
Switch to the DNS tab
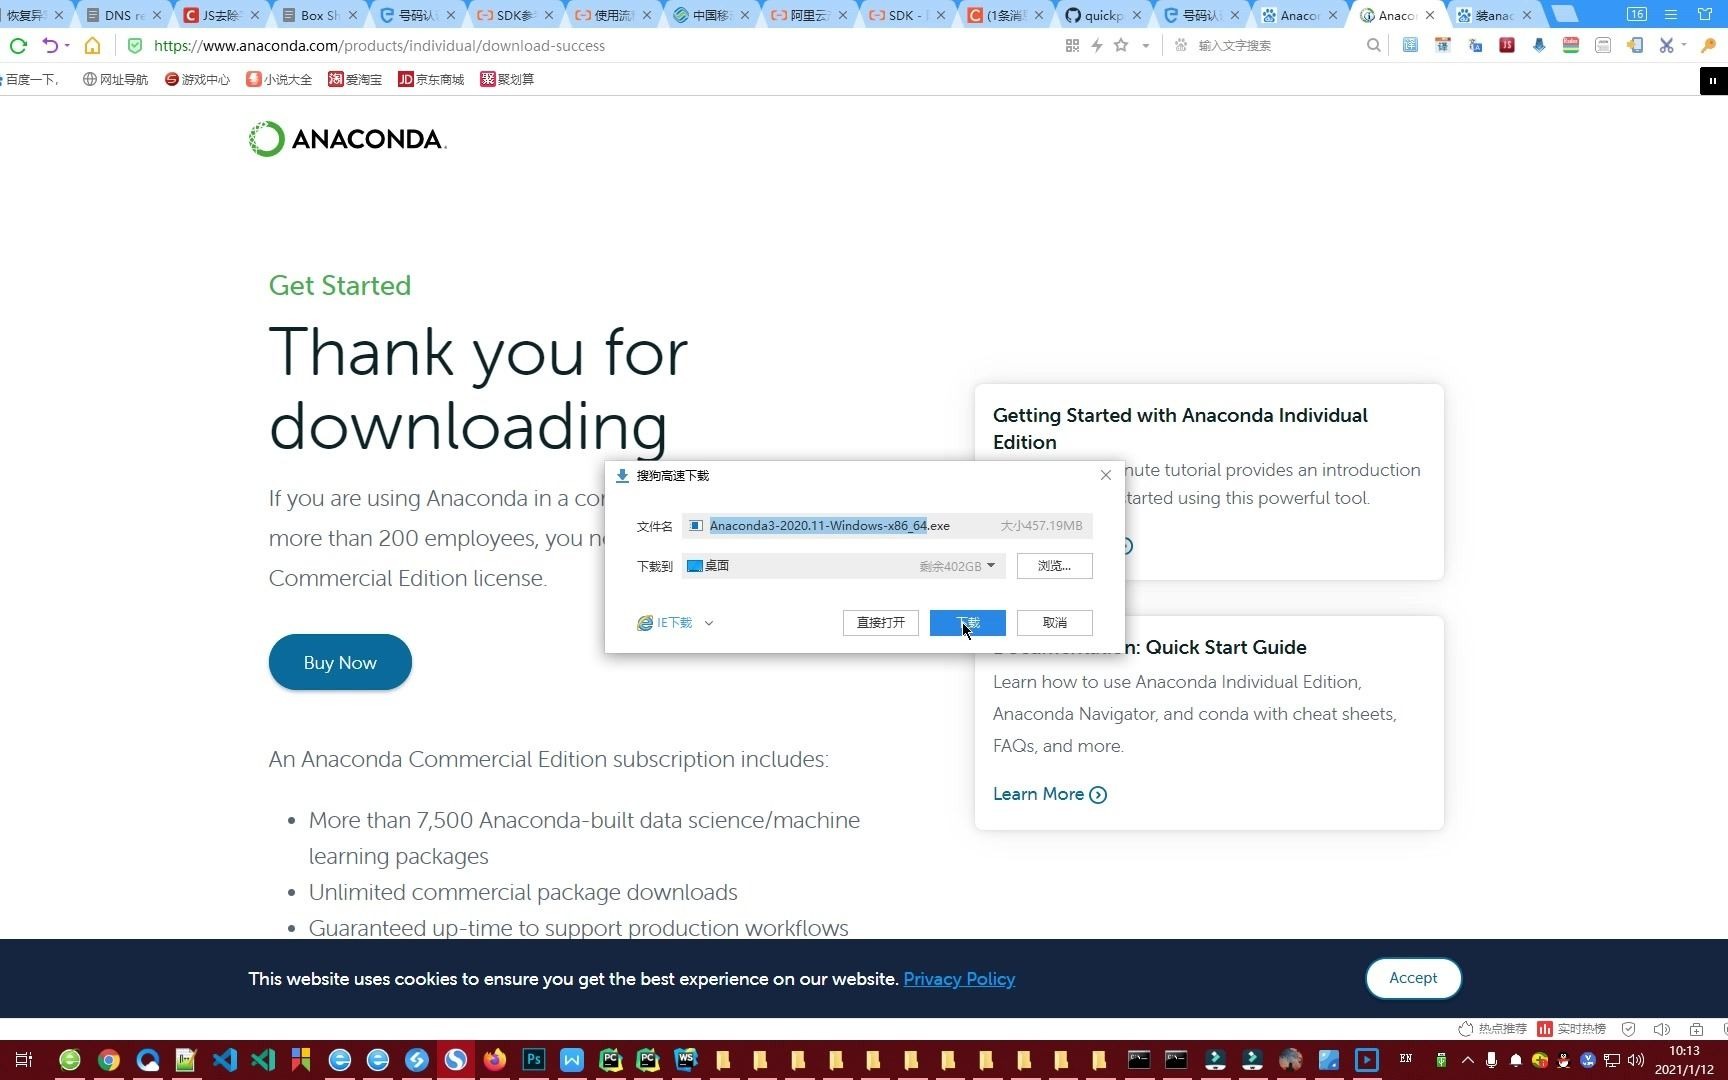(124, 15)
